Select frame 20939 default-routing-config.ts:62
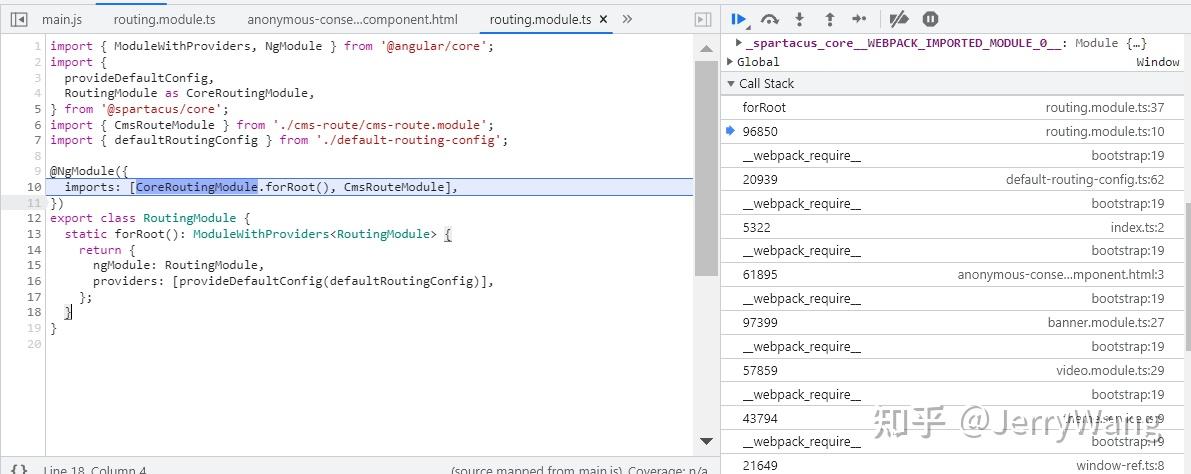 pyautogui.click(x=952, y=179)
